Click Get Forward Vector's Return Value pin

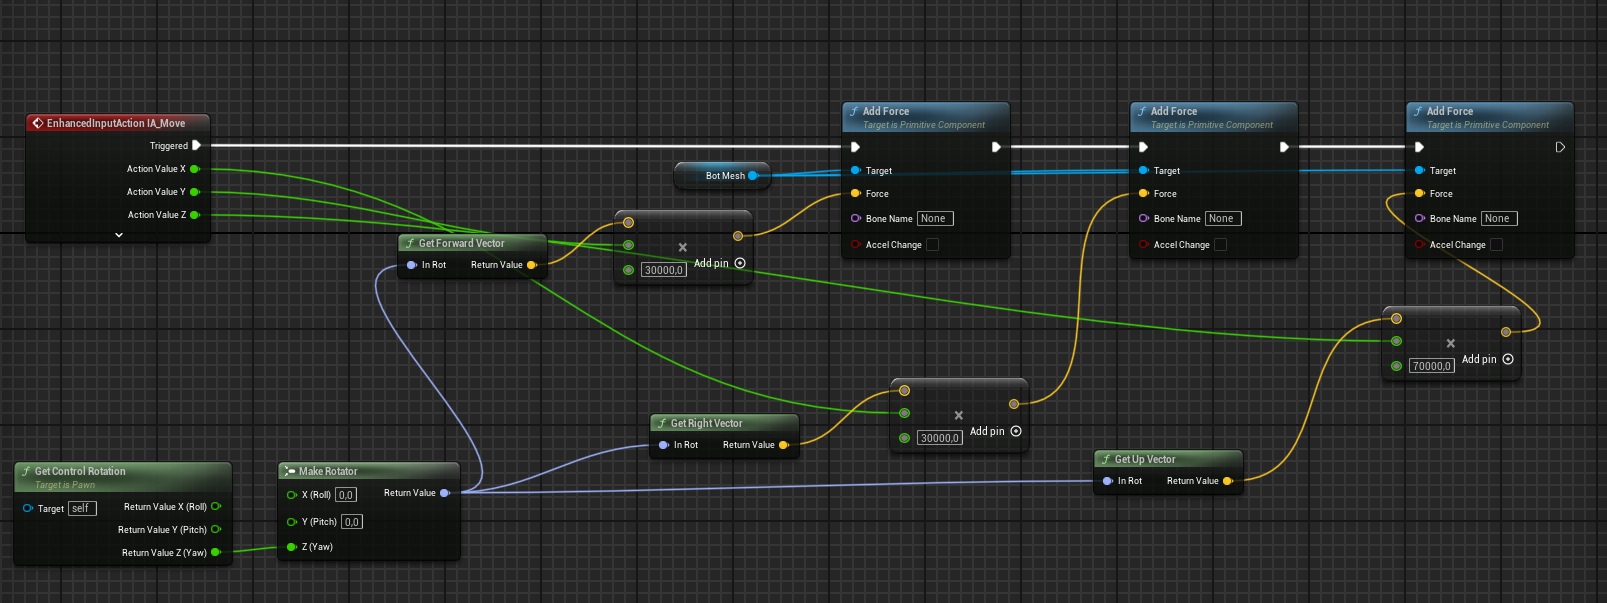point(532,265)
